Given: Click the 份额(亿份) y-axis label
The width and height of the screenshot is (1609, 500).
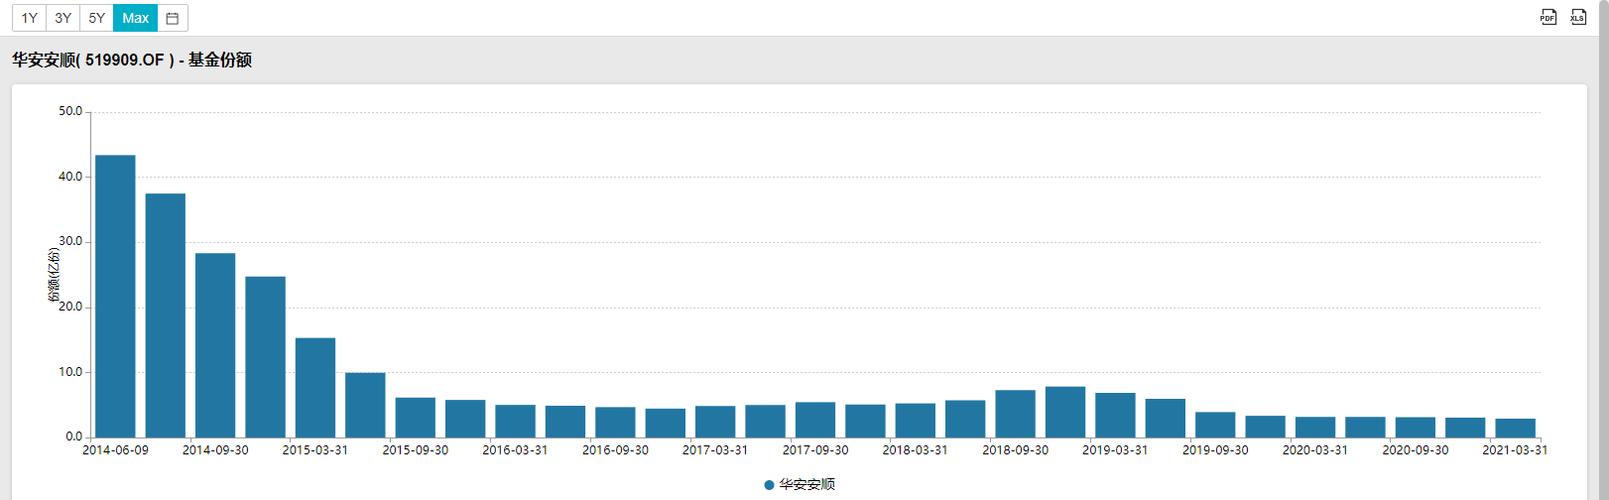Looking at the screenshot, I should [x=54, y=275].
